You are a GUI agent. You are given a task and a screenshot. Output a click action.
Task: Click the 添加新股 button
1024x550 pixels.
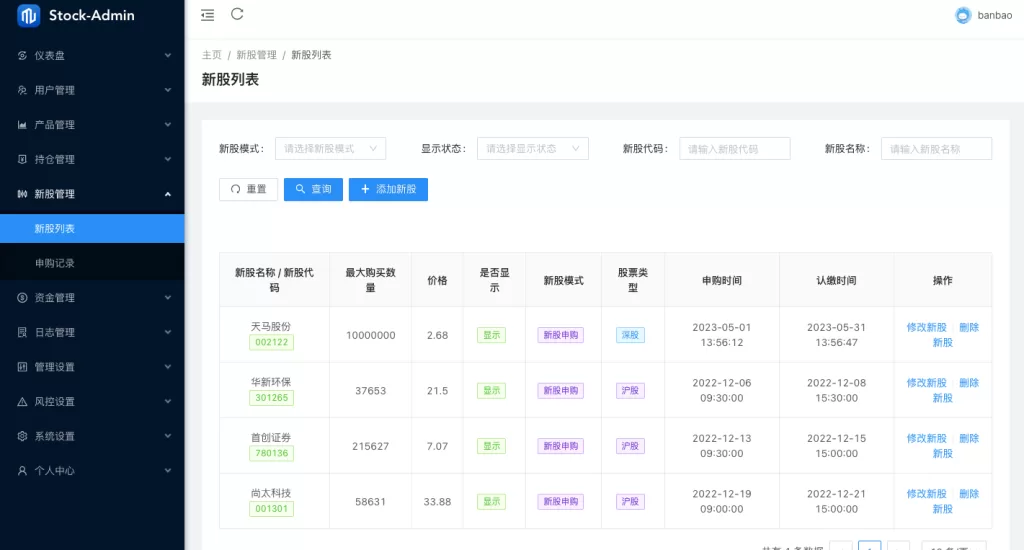click(x=389, y=189)
